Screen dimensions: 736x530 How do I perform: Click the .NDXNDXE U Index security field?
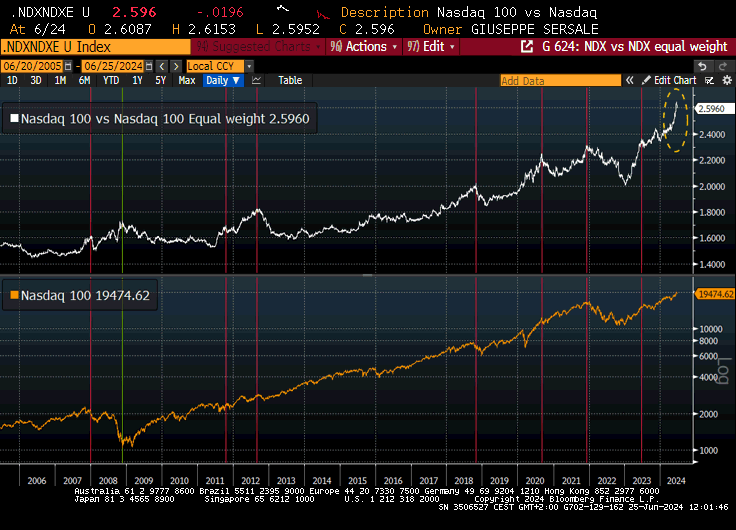pos(96,47)
